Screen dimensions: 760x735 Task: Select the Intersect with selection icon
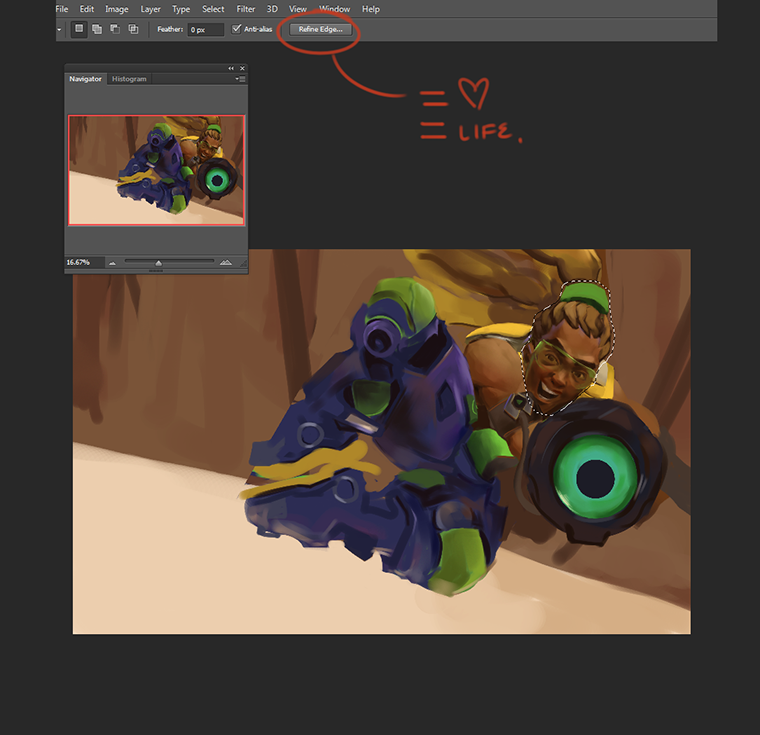[x=133, y=29]
